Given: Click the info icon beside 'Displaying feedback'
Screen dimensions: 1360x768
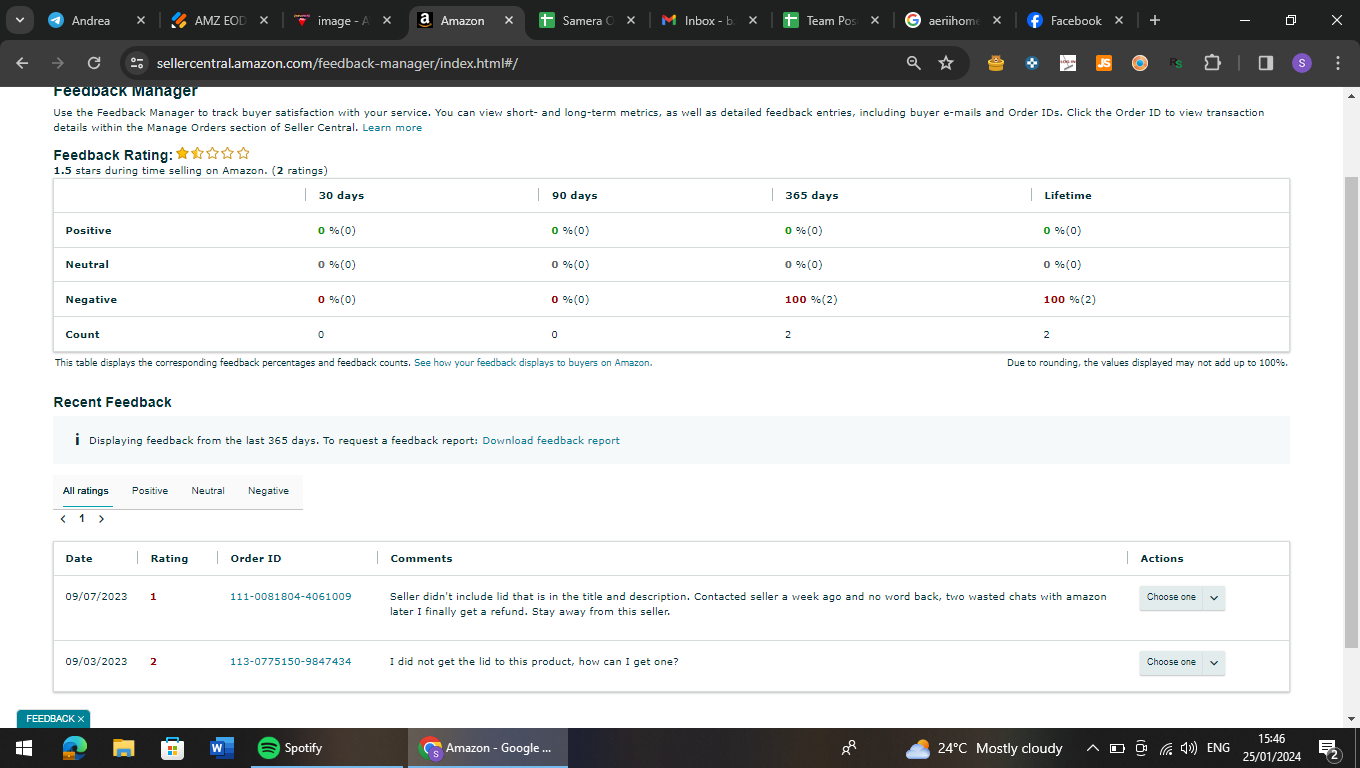Looking at the screenshot, I should (77, 440).
